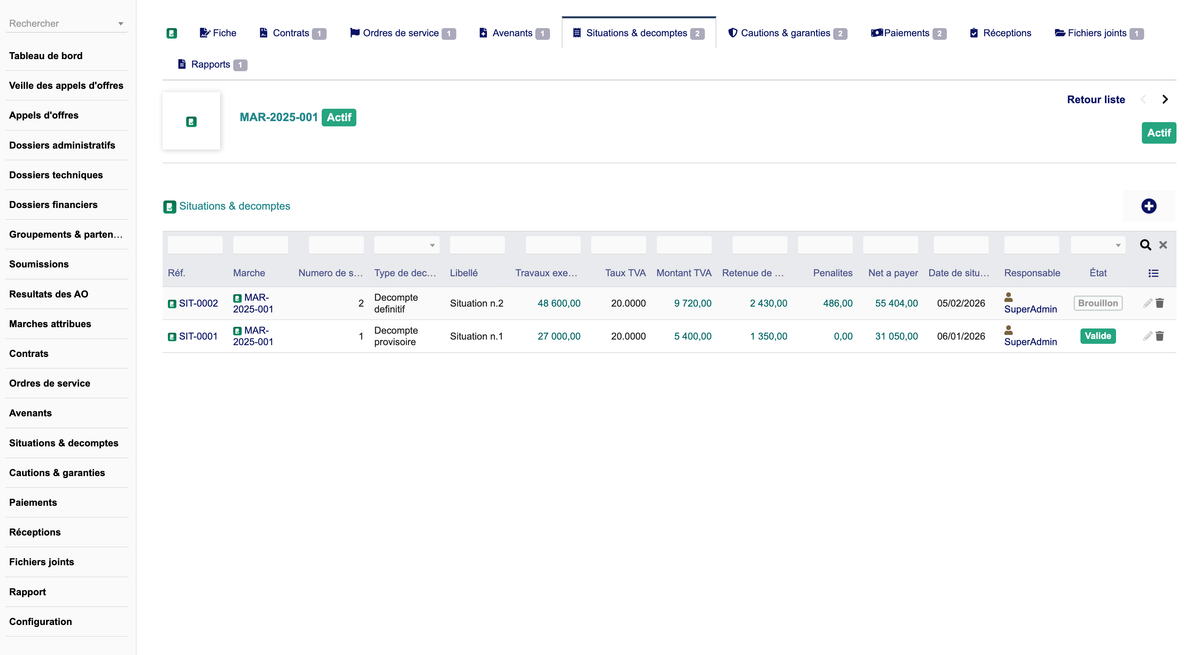Open Dossiers techniques in sidebar

(x=56, y=175)
